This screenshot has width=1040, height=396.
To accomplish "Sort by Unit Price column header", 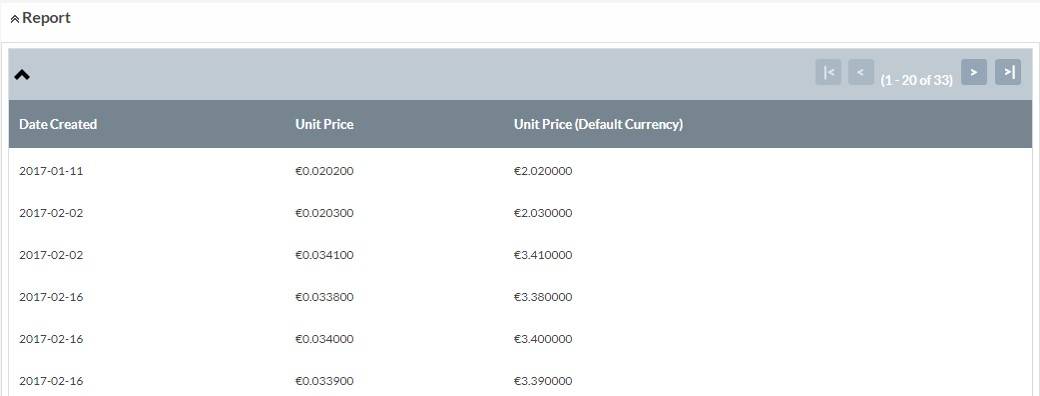I will point(324,124).
